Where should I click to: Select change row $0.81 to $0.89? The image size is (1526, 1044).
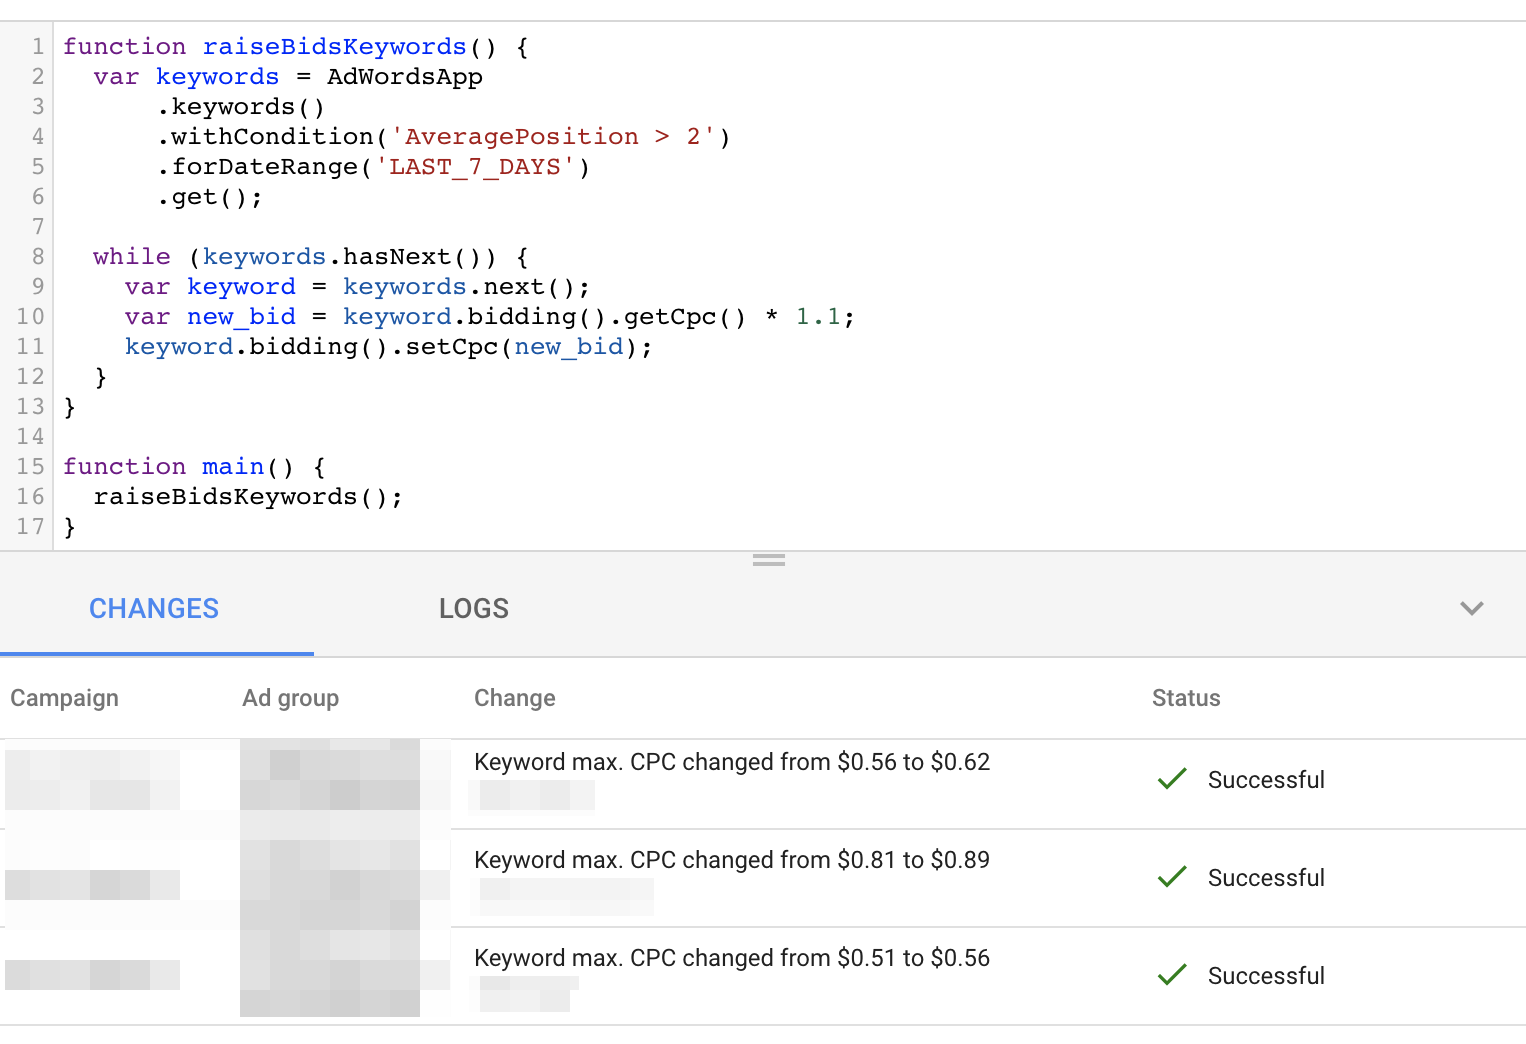tap(731, 861)
